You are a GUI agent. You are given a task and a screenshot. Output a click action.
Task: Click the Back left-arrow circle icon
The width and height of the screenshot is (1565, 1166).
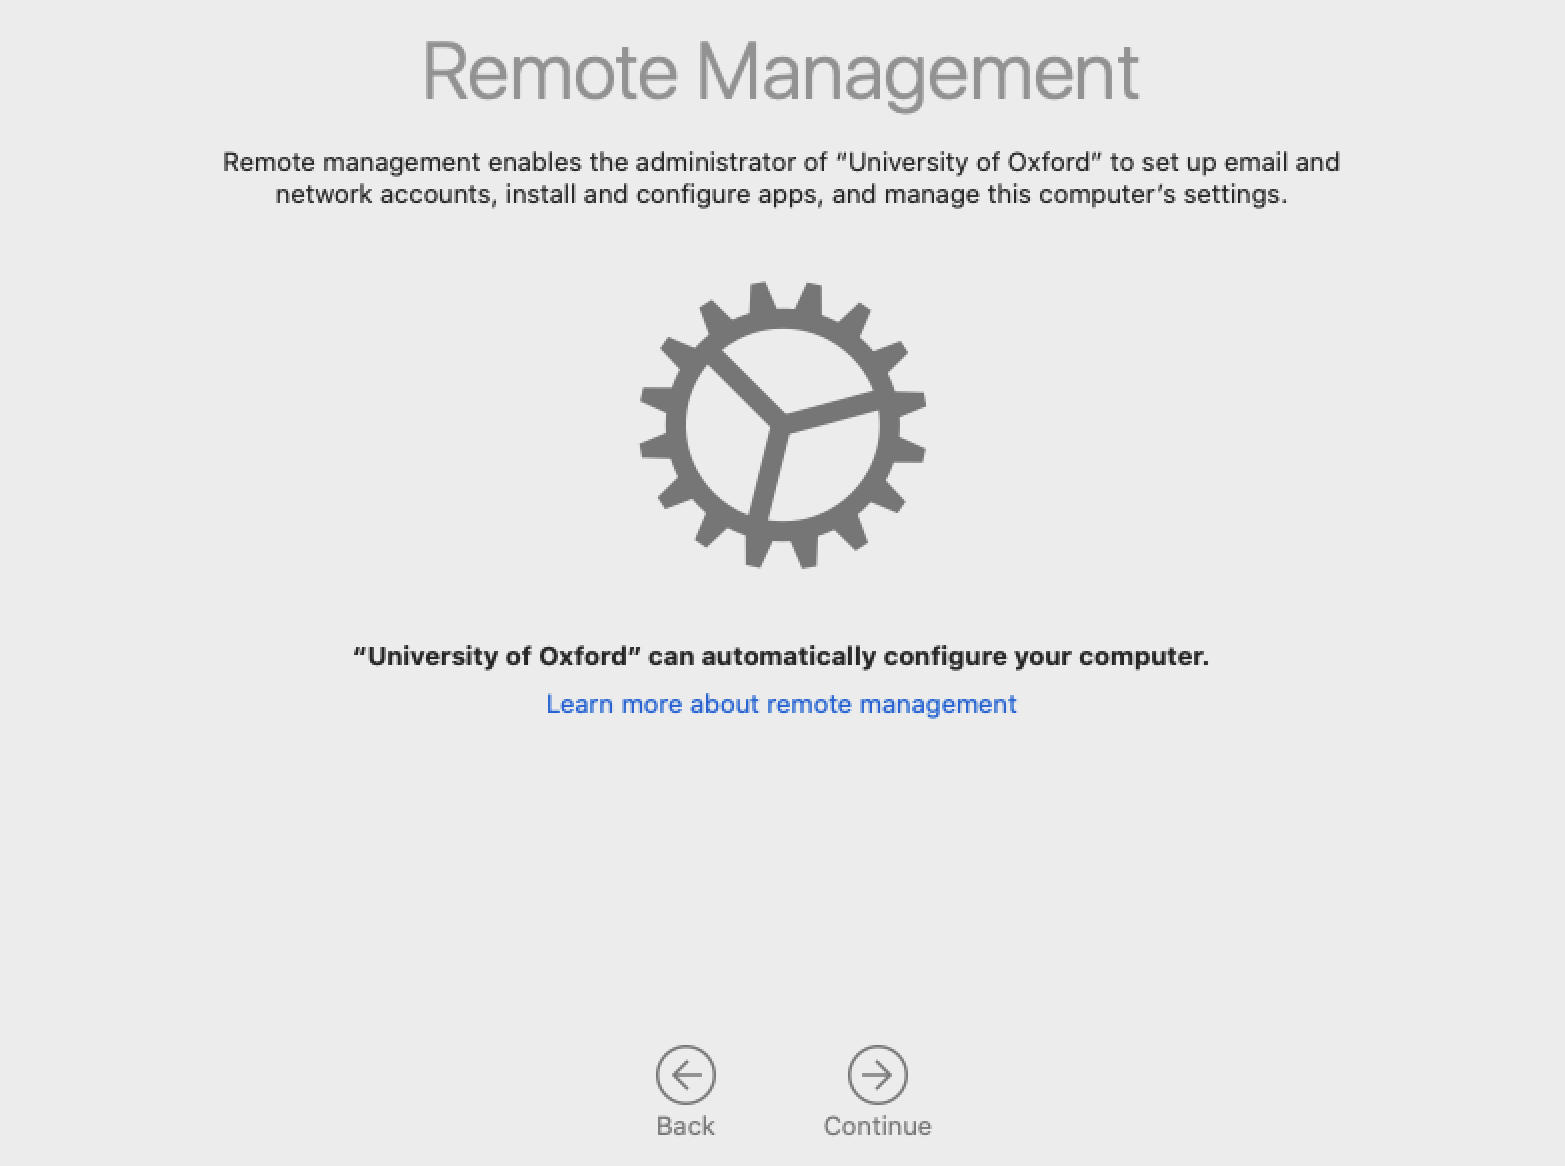[686, 1075]
